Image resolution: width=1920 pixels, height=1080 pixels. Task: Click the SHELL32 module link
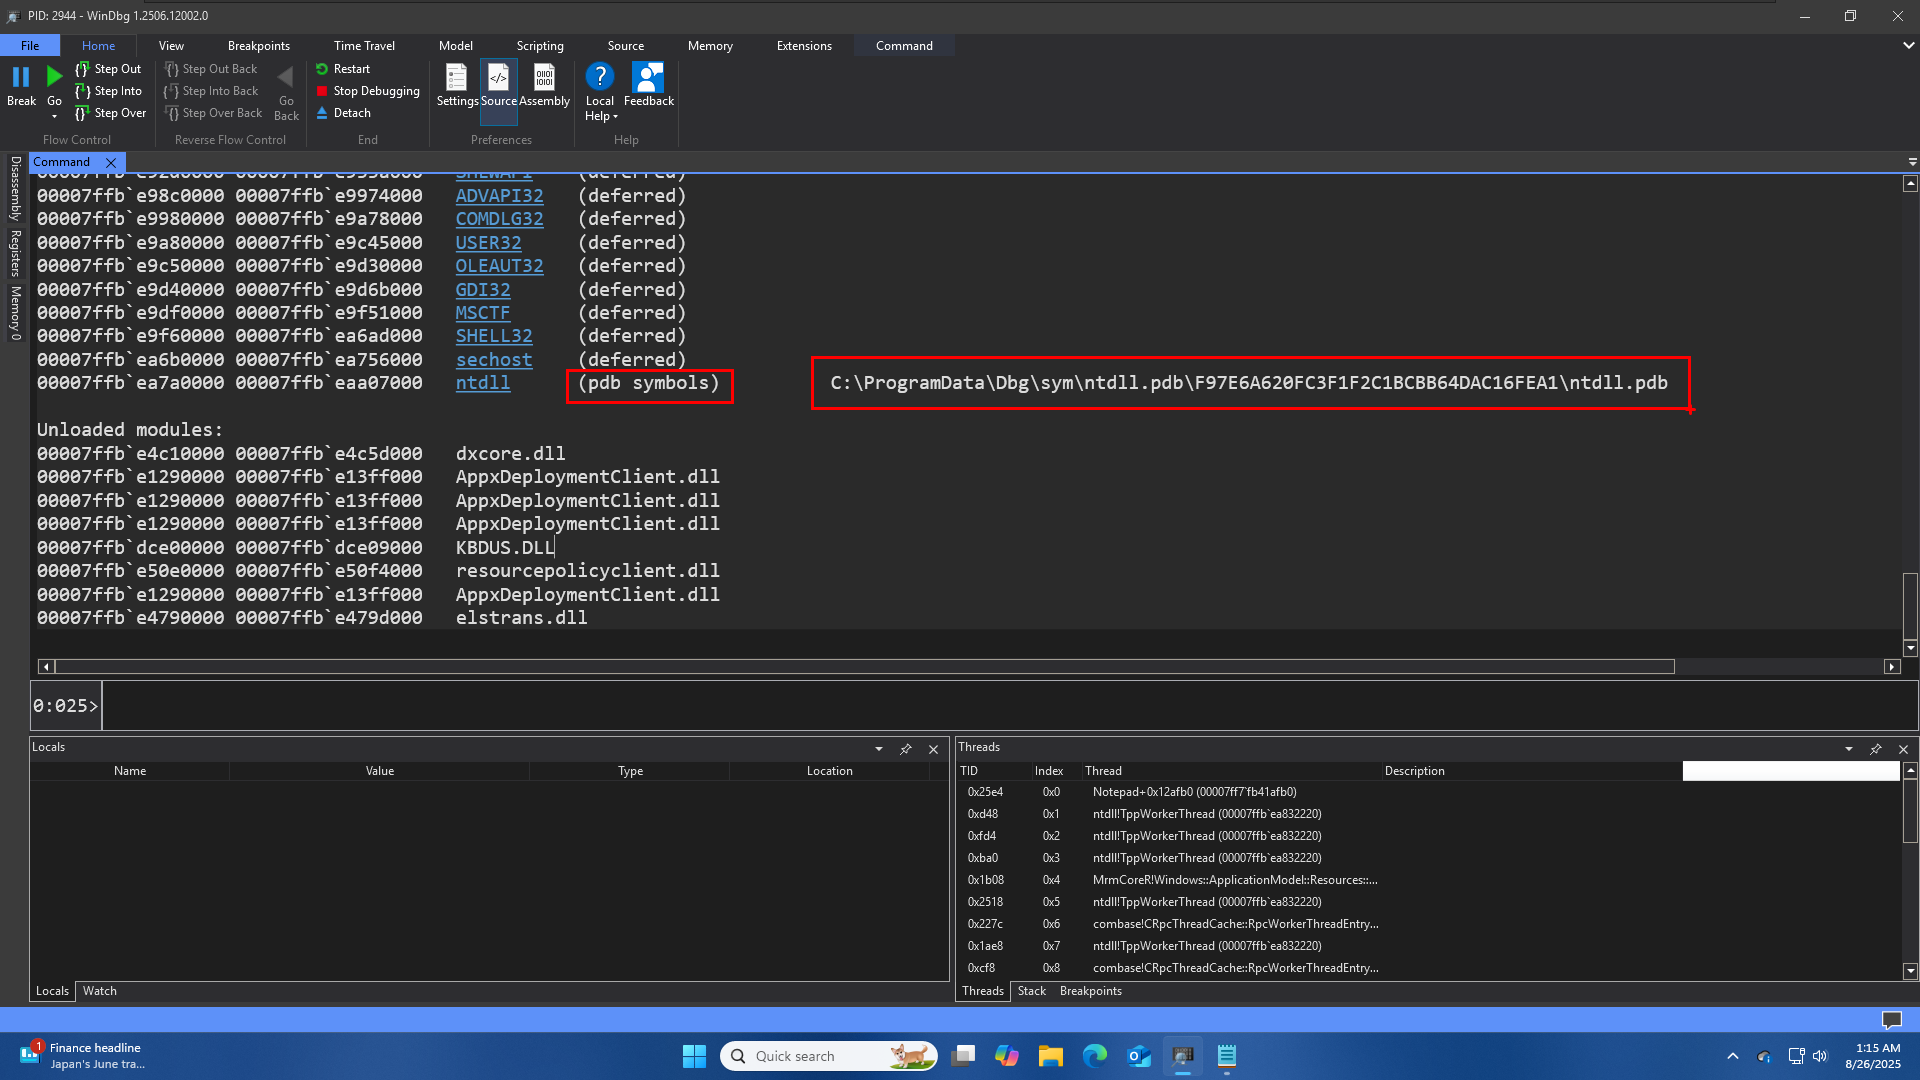click(494, 336)
